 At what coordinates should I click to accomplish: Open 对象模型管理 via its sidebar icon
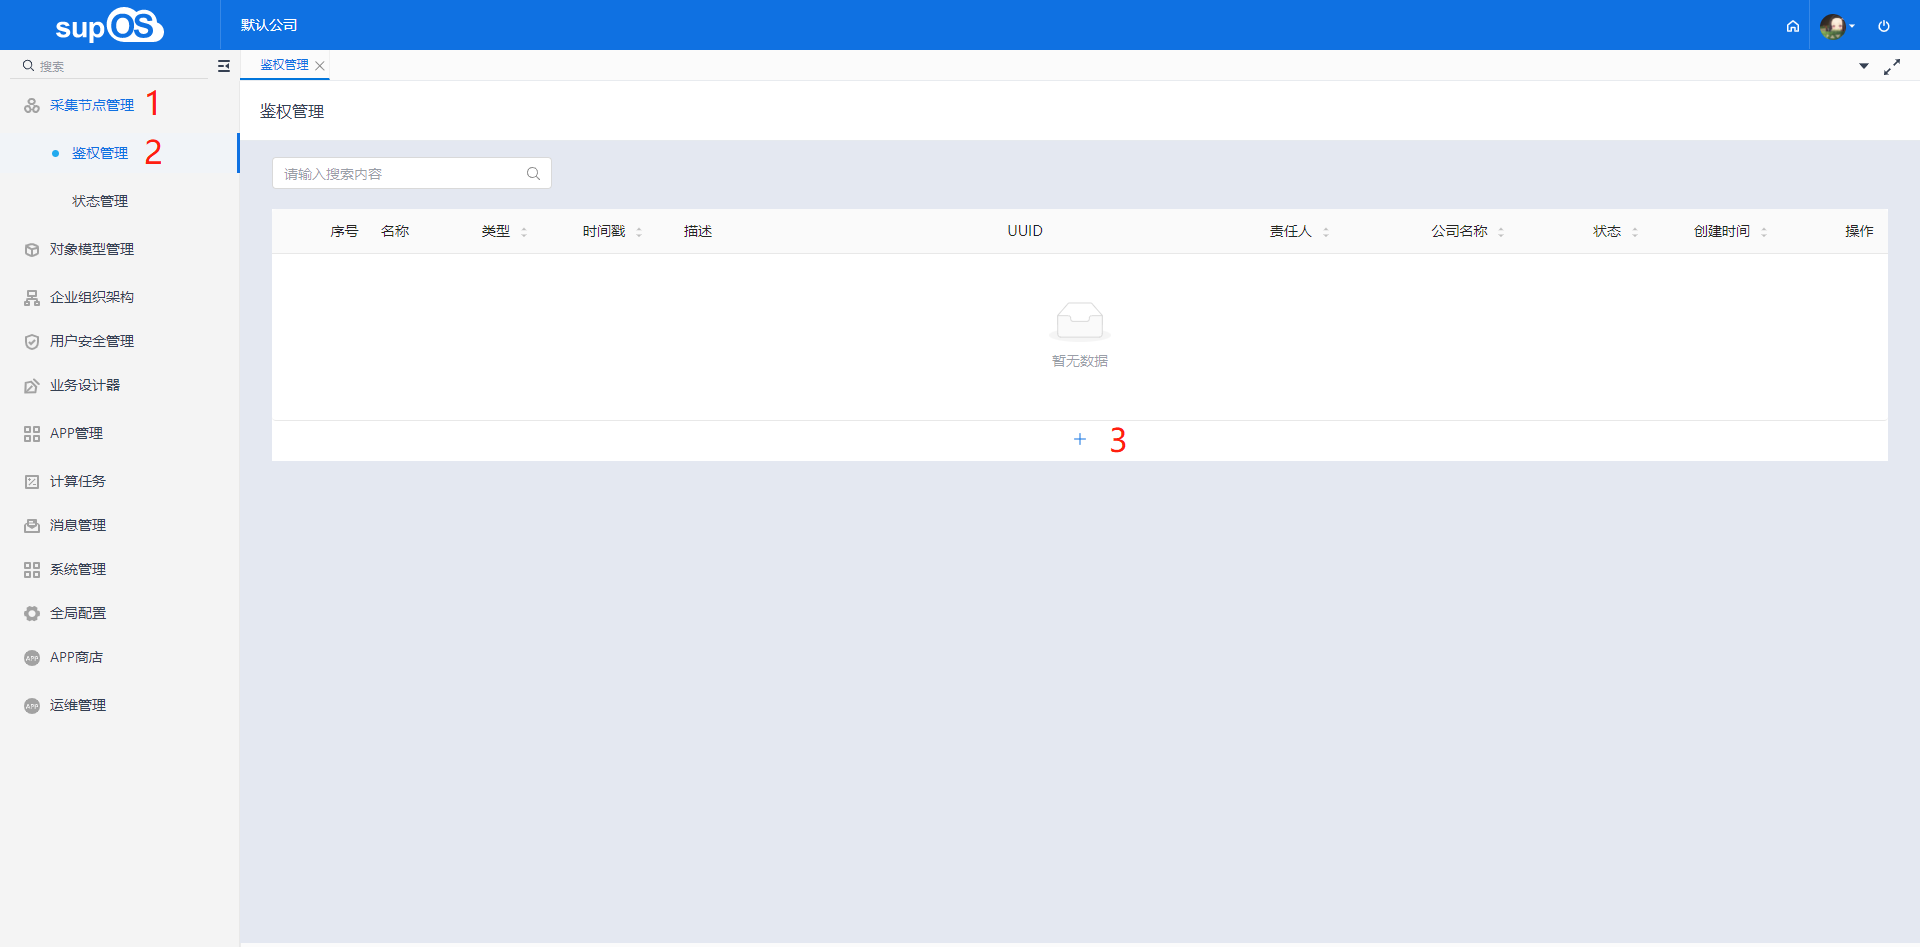click(x=31, y=249)
